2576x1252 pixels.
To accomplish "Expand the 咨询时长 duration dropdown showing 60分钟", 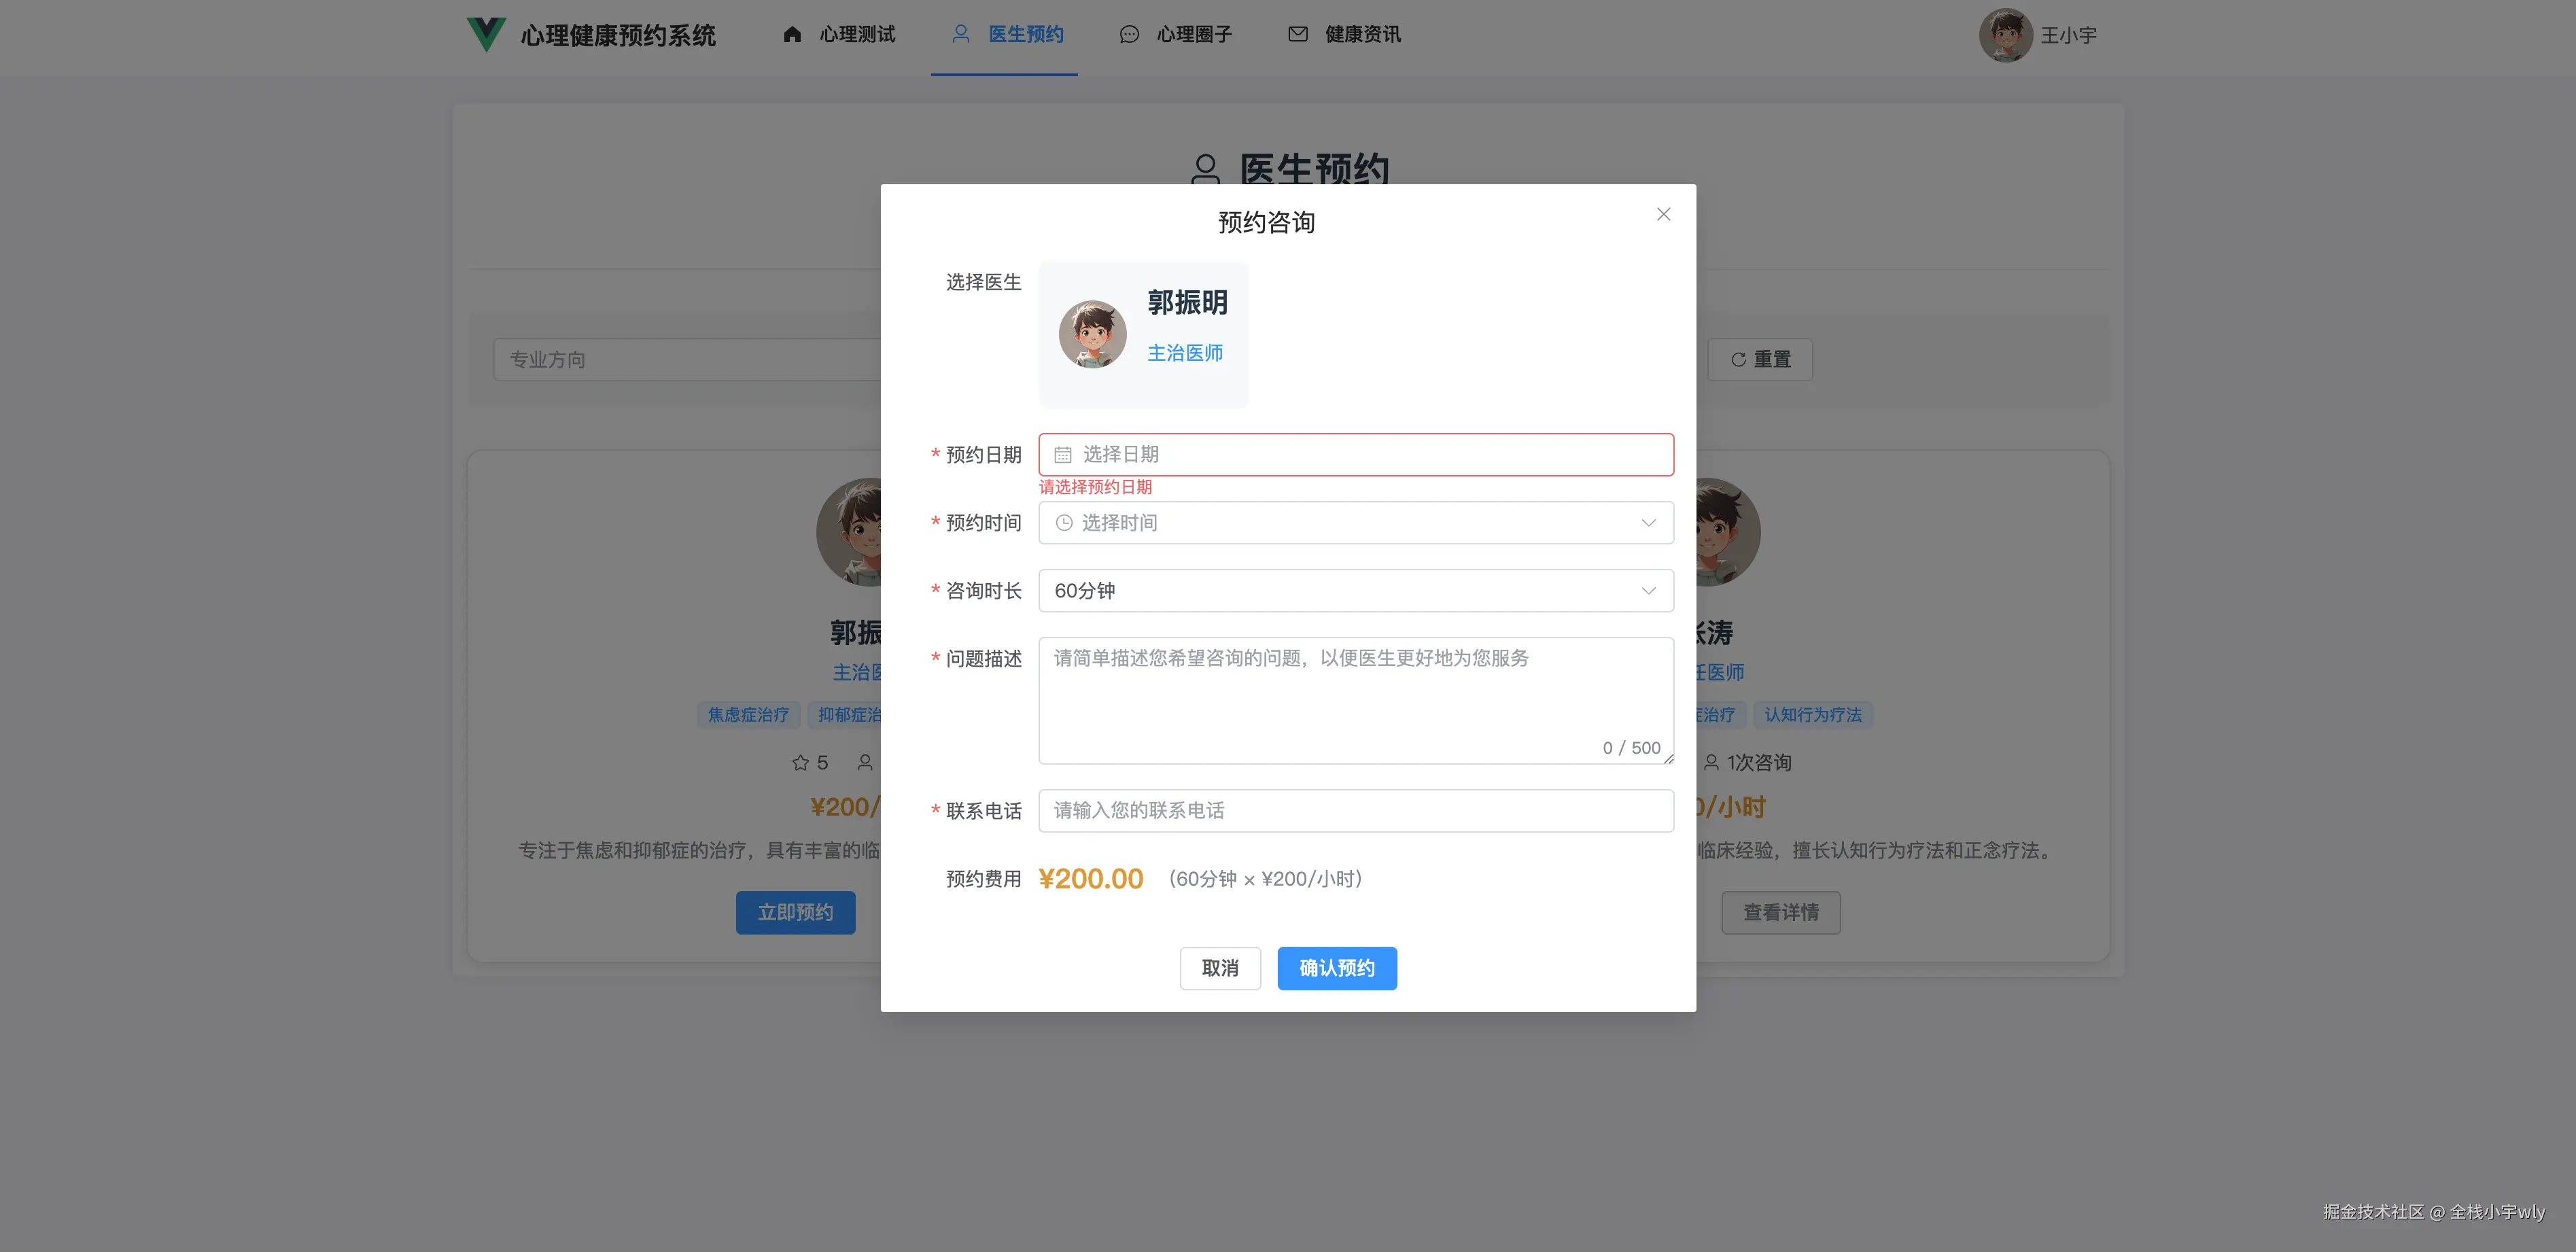I will click(x=1355, y=590).
